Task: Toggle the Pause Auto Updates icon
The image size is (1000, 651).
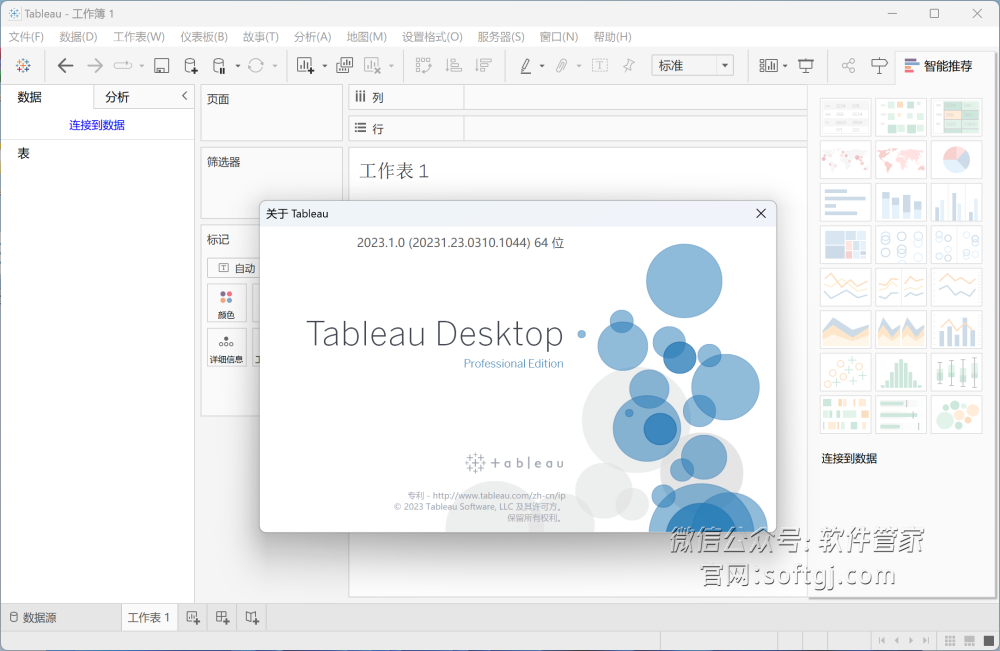Action: tap(220, 65)
